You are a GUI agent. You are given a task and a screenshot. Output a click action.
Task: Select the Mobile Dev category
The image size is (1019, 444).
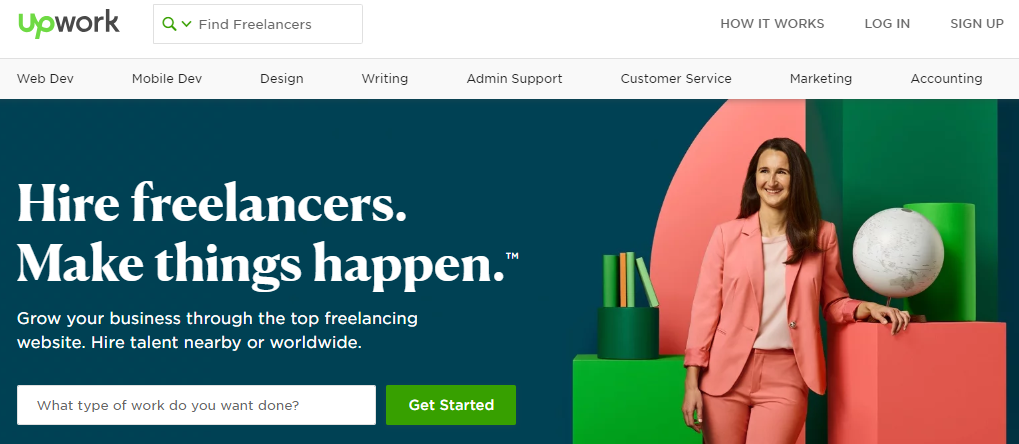coord(167,79)
